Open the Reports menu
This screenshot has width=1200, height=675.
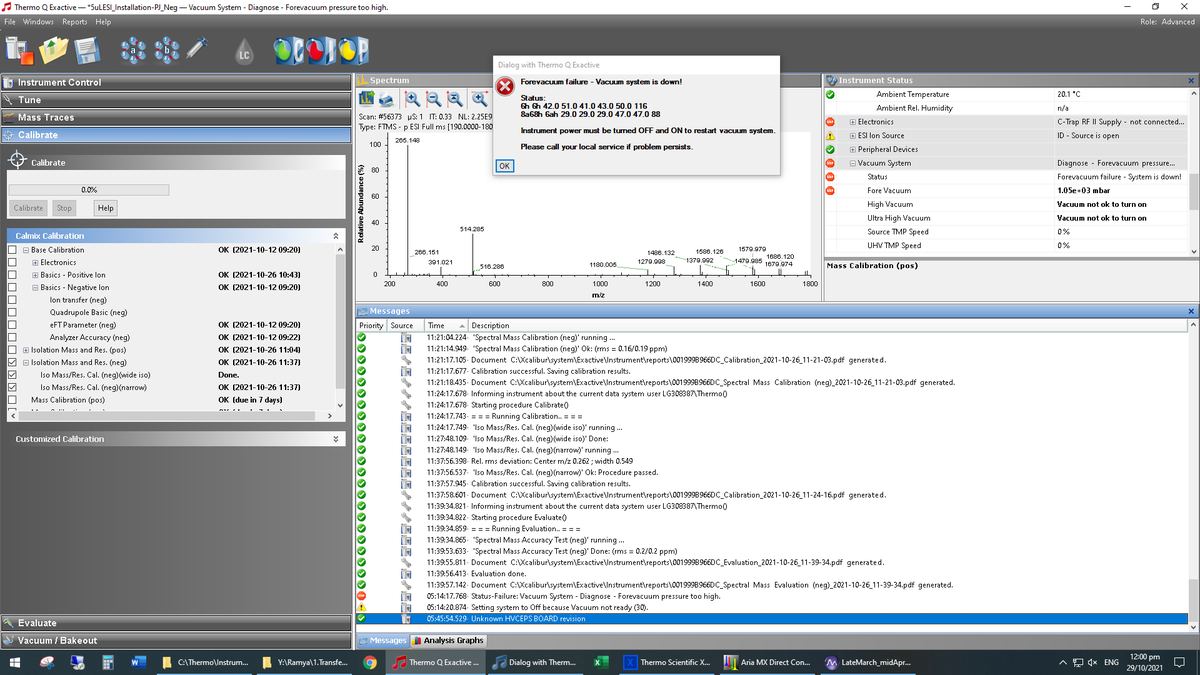[x=75, y=22]
